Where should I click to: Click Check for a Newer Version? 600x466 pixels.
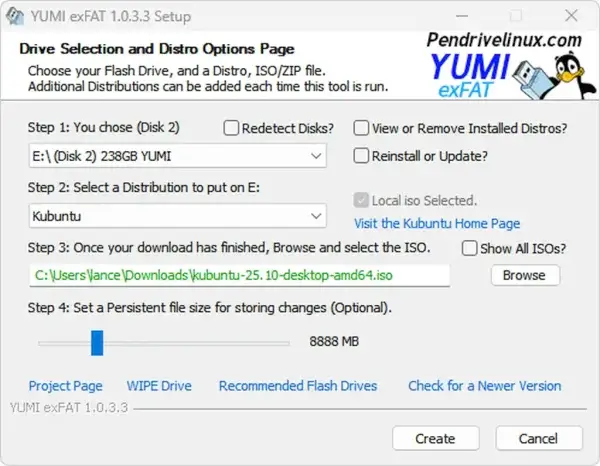tap(484, 386)
